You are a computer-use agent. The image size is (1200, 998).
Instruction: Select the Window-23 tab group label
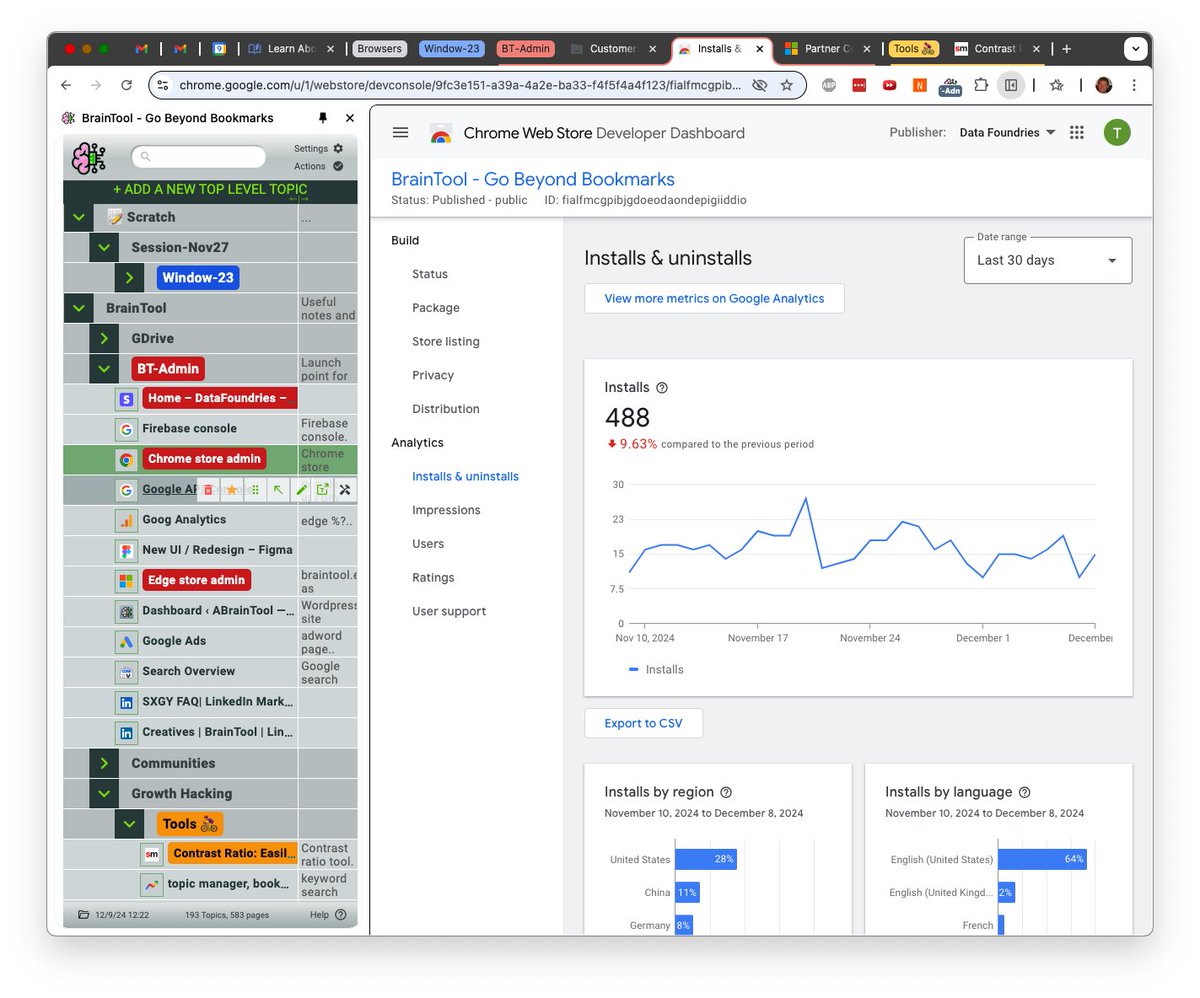click(x=451, y=48)
